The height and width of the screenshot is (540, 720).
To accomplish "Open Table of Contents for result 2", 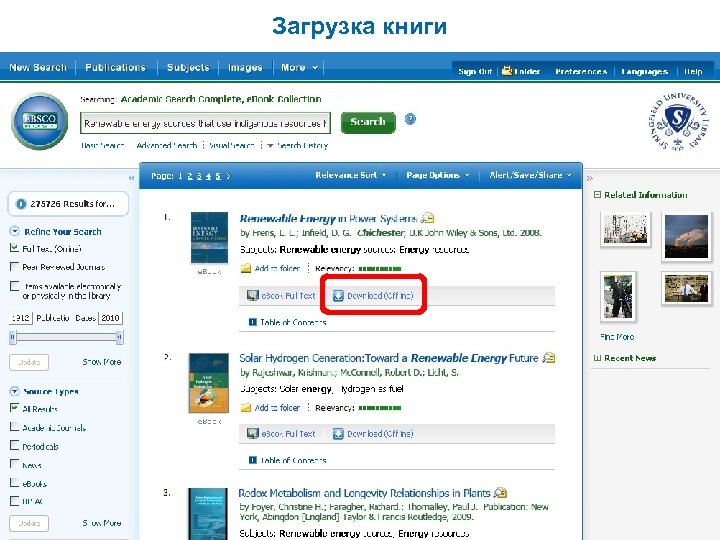I will point(287,460).
